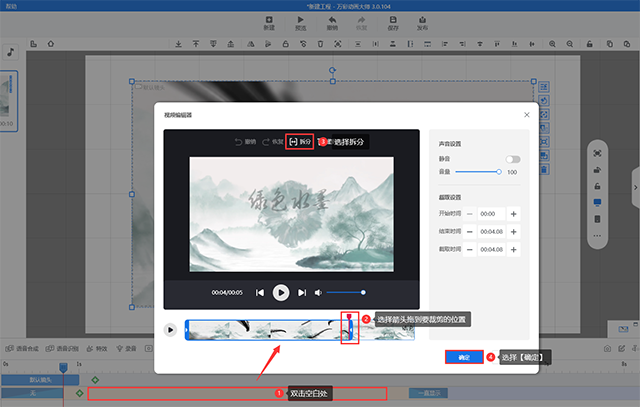This screenshot has width=640, height=407.
Task: Confirm with the 确定 button
Action: point(463,357)
